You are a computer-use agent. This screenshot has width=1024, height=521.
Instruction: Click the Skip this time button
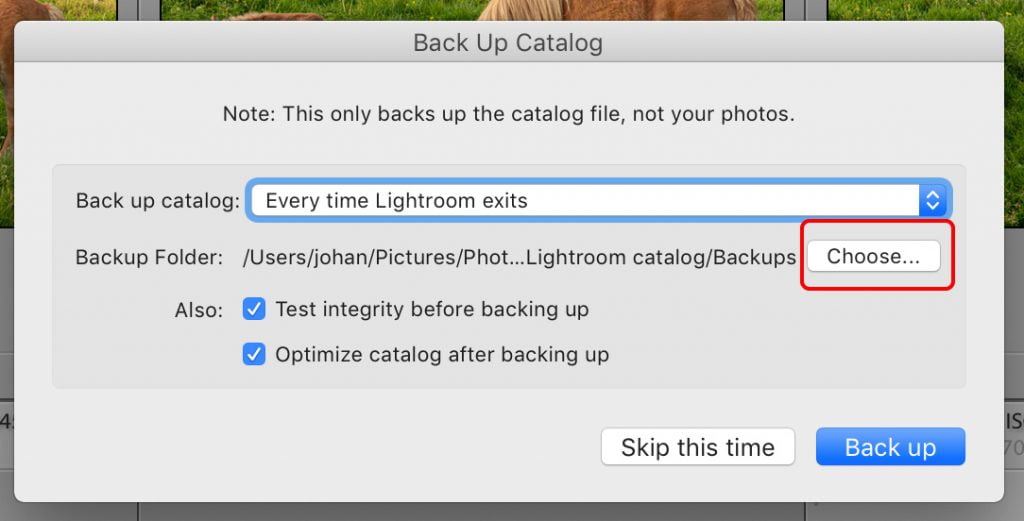click(x=697, y=447)
